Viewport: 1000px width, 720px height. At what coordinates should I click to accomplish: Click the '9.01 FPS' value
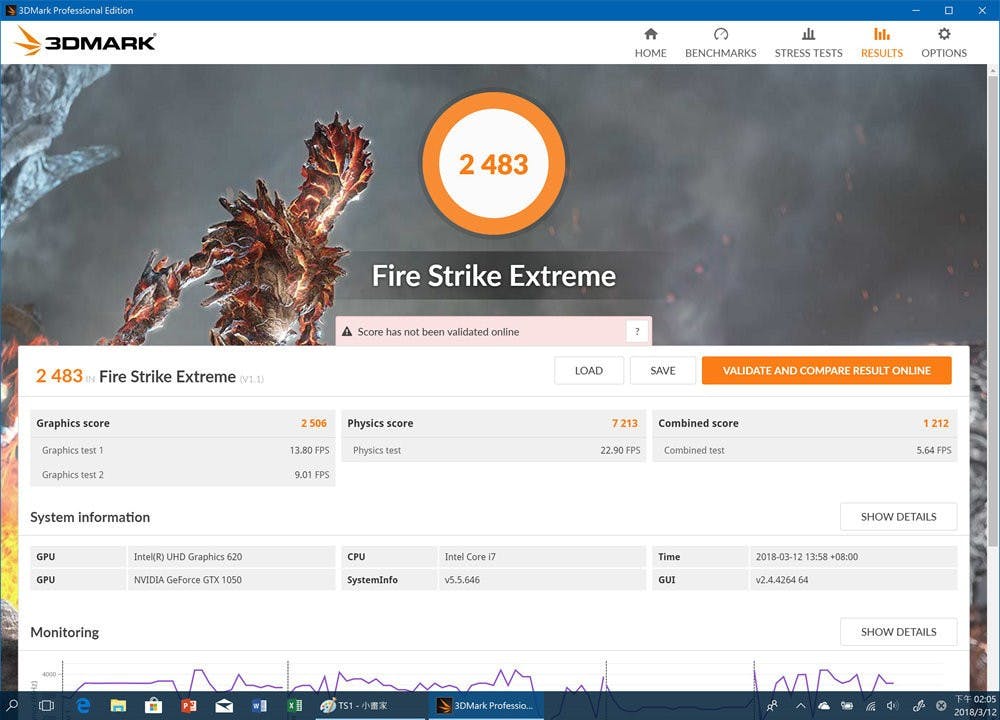[312, 474]
